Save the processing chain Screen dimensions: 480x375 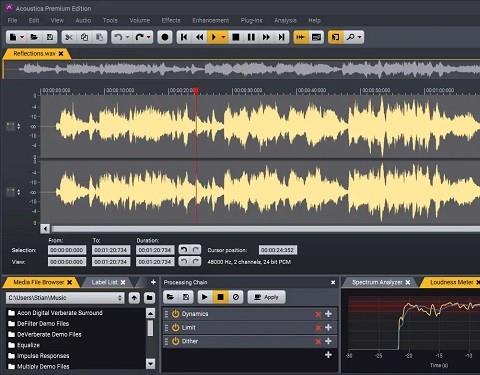pyautogui.click(x=186, y=297)
